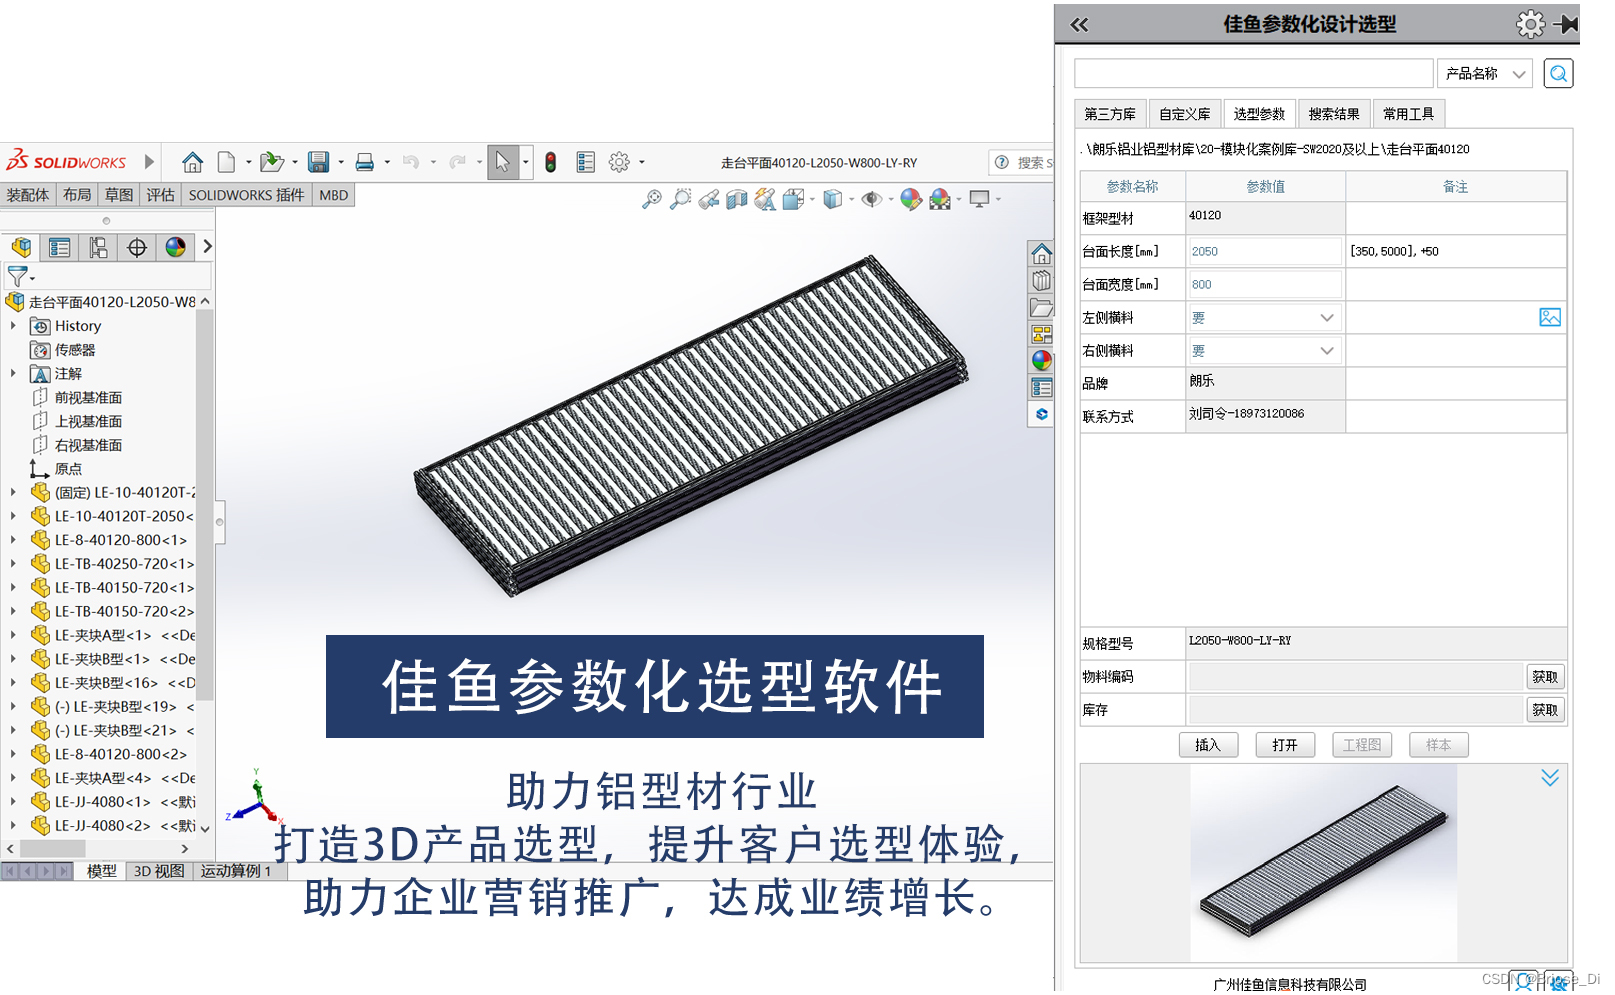1615x995 pixels.
Task: Open the File Properties list icon
Action: click(x=586, y=162)
